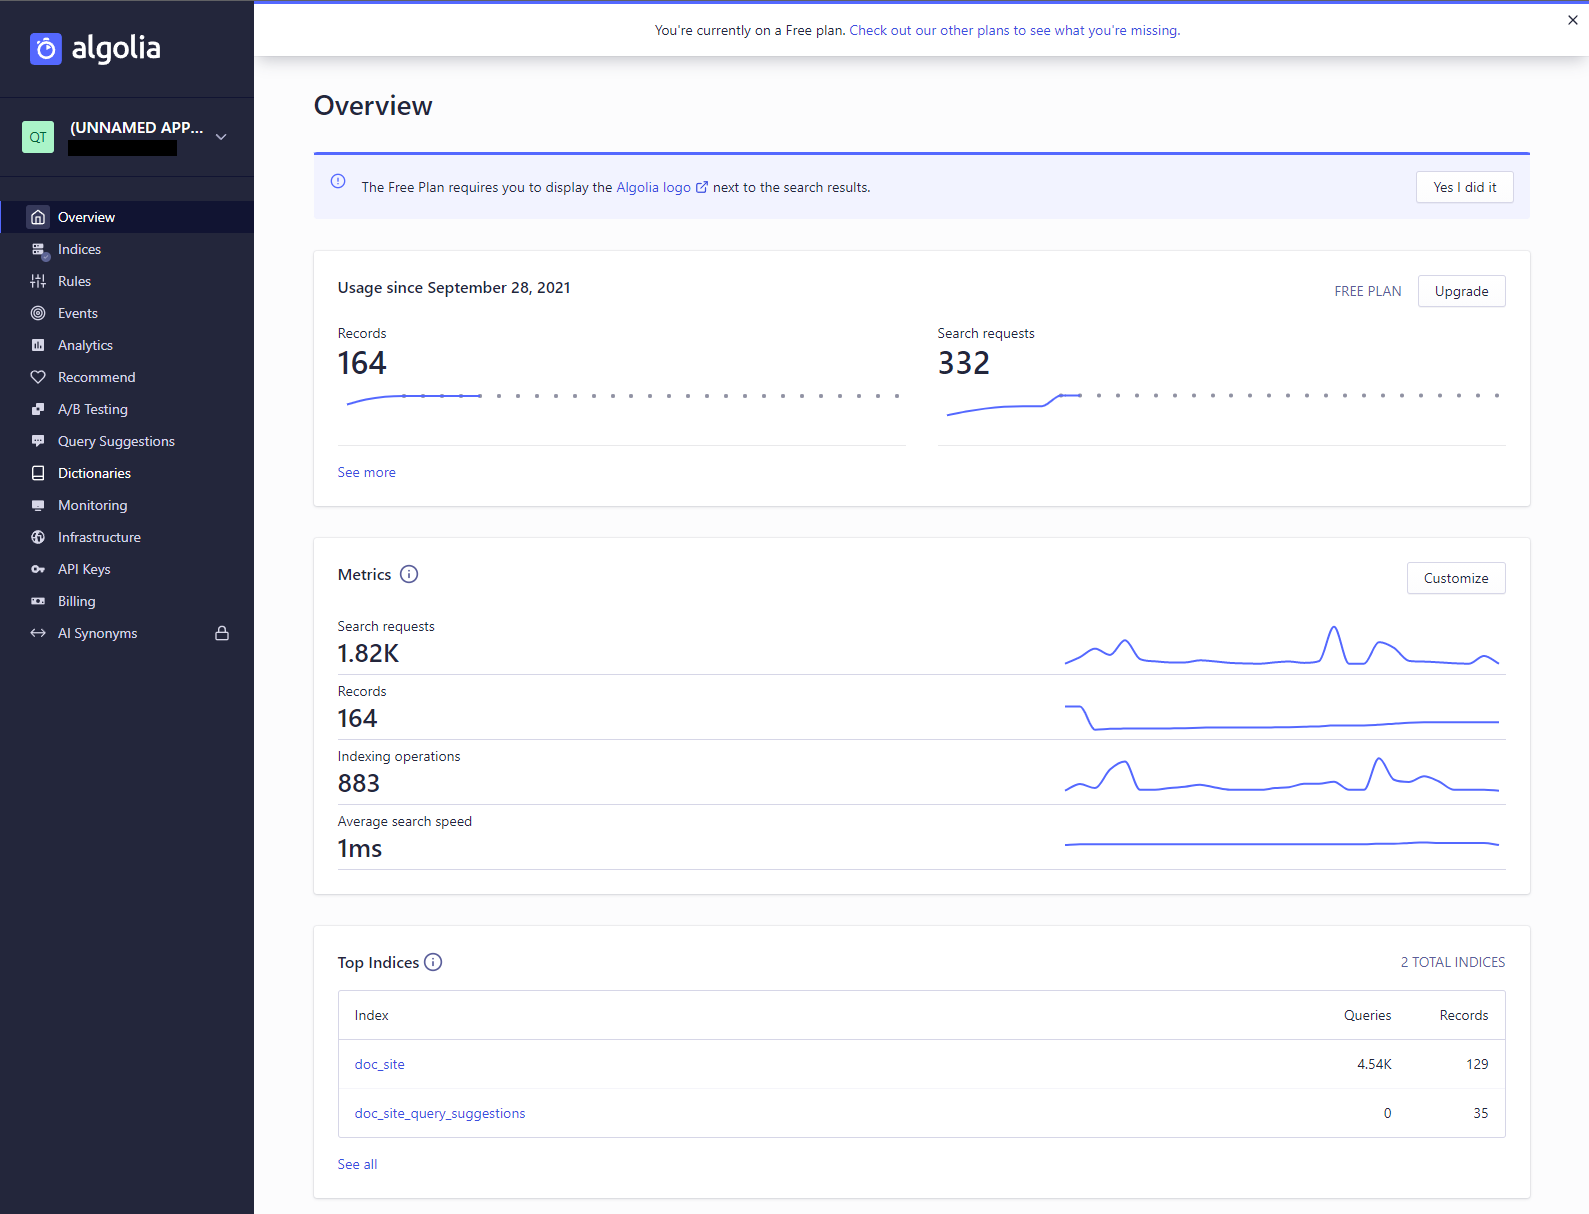1589x1214 pixels.
Task: Click the Analytics chart icon
Action: click(38, 345)
